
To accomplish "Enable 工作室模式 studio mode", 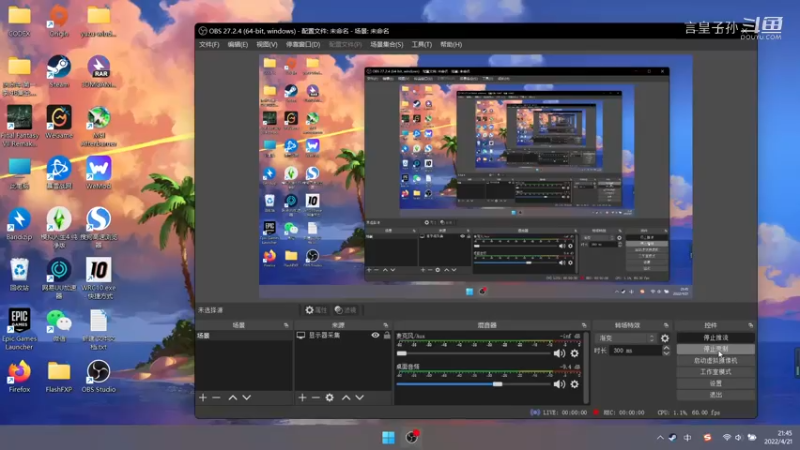I will click(715, 372).
